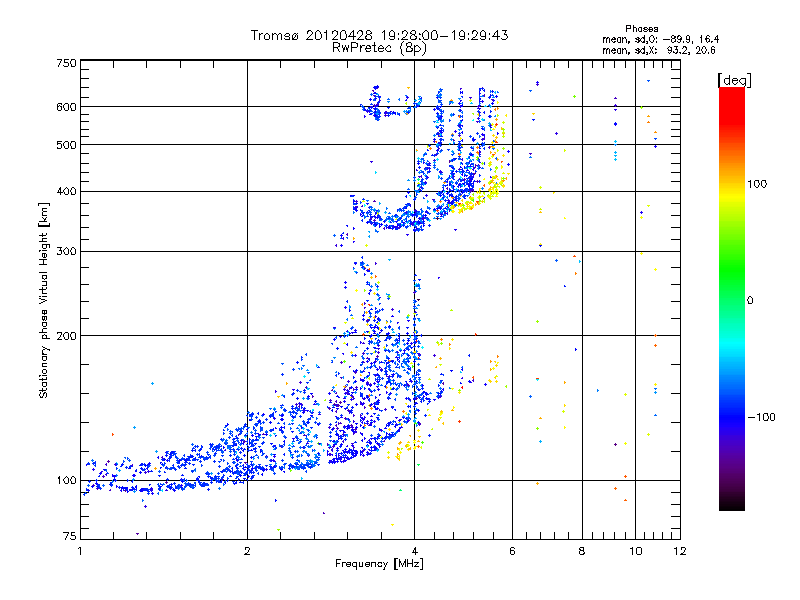
Task: Click the y-axis tick label '400'
Action: (67, 192)
